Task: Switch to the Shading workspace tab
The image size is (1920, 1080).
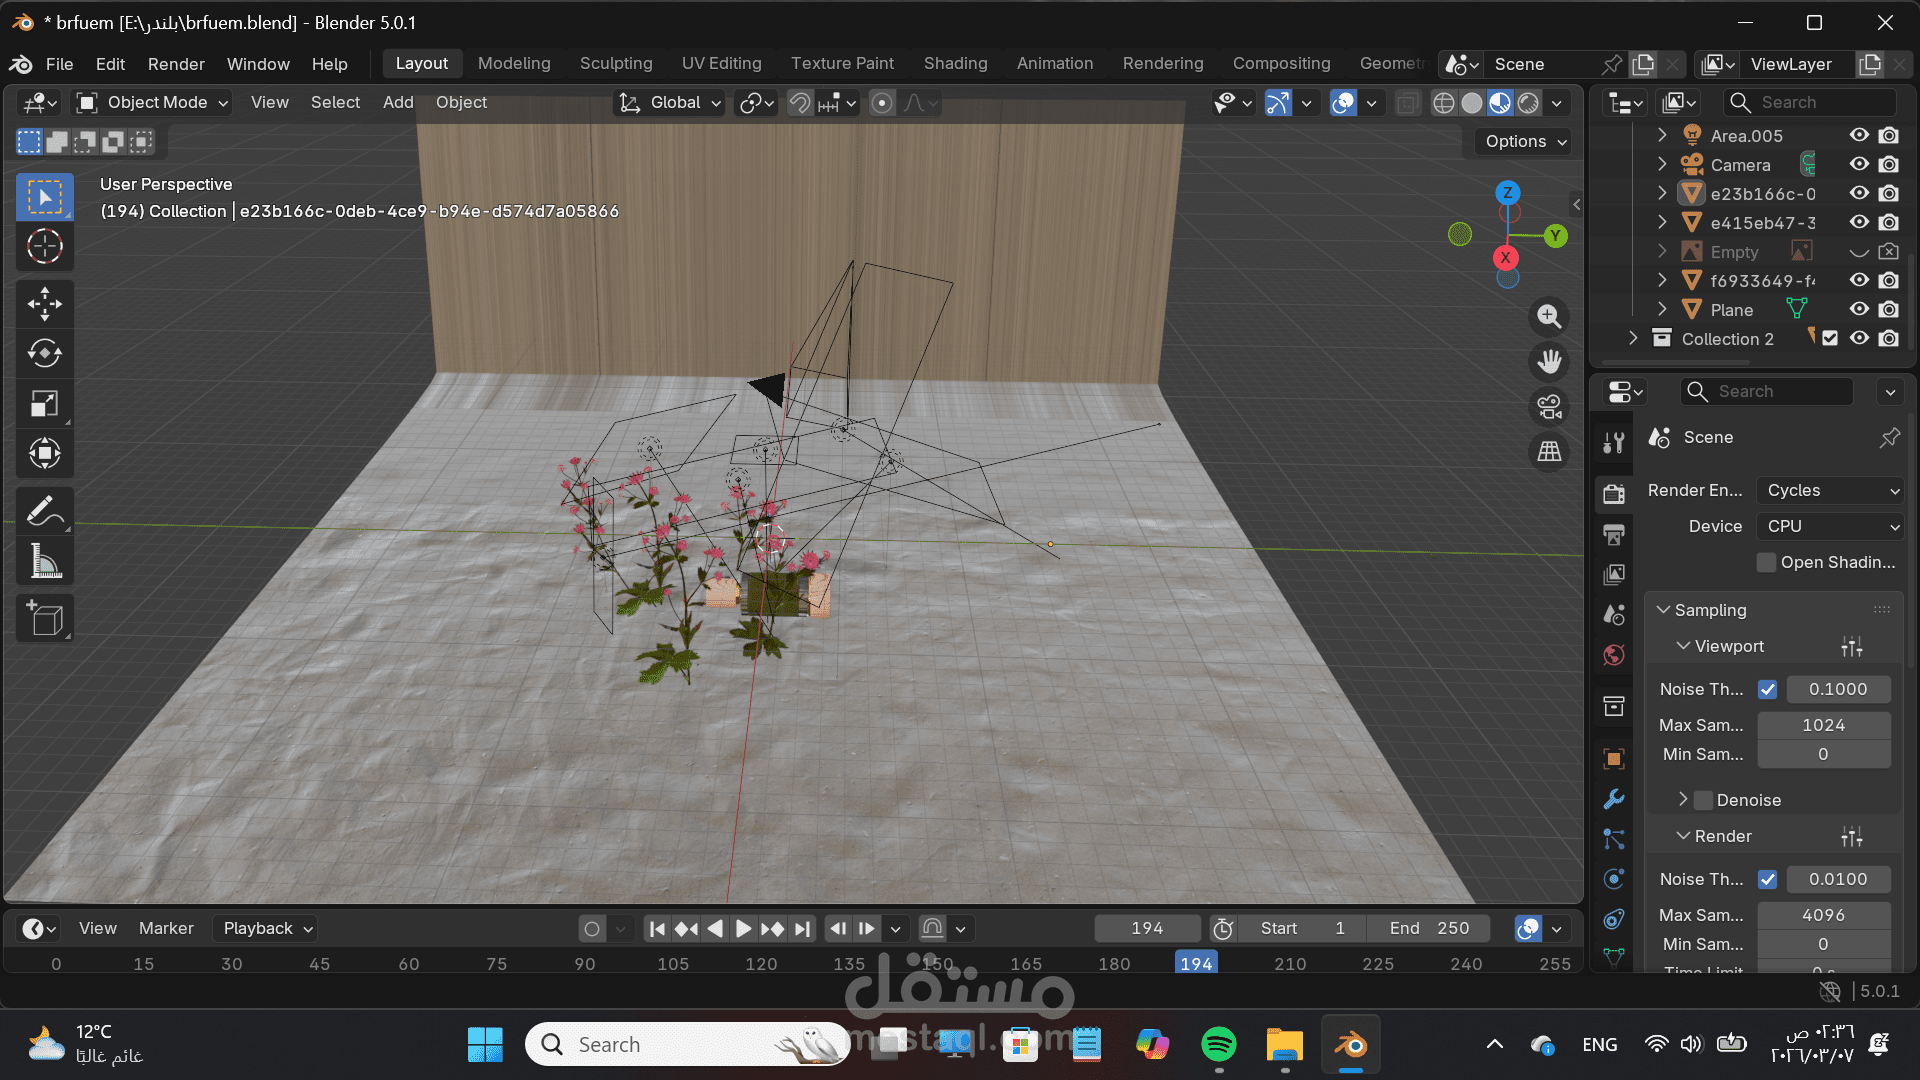Action: (x=955, y=63)
